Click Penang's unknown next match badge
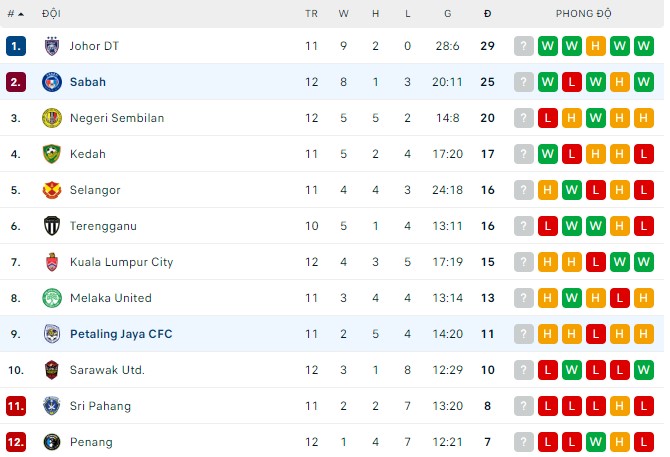 [x=524, y=442]
